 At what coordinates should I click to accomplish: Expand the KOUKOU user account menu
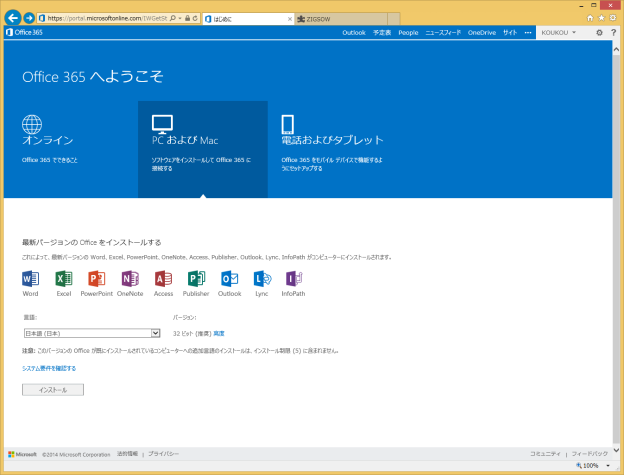[559, 33]
